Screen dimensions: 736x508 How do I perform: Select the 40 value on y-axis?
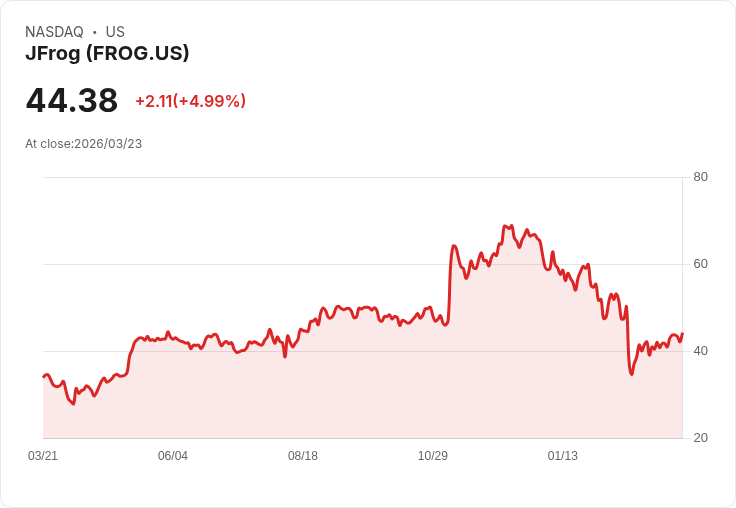[x=700, y=352]
